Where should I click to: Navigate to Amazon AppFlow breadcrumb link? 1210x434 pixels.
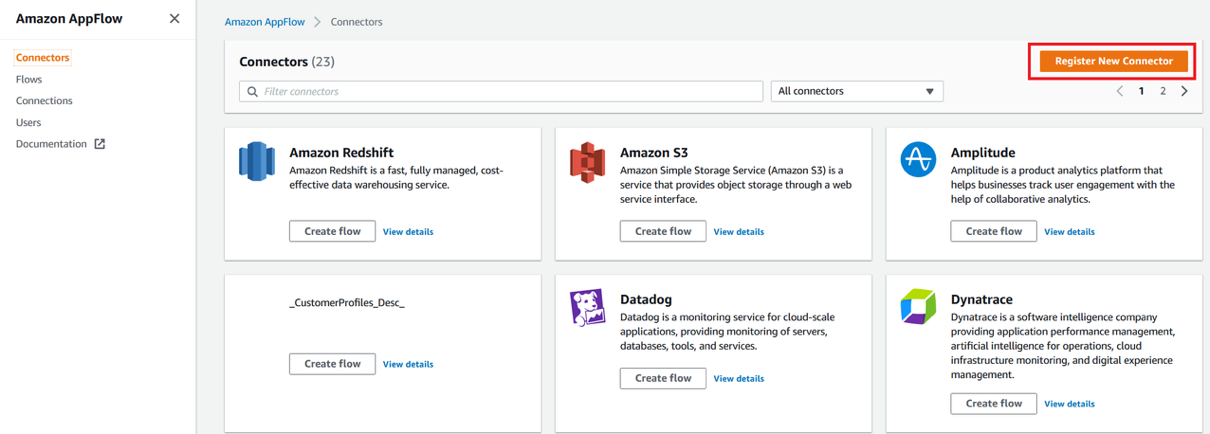[264, 22]
